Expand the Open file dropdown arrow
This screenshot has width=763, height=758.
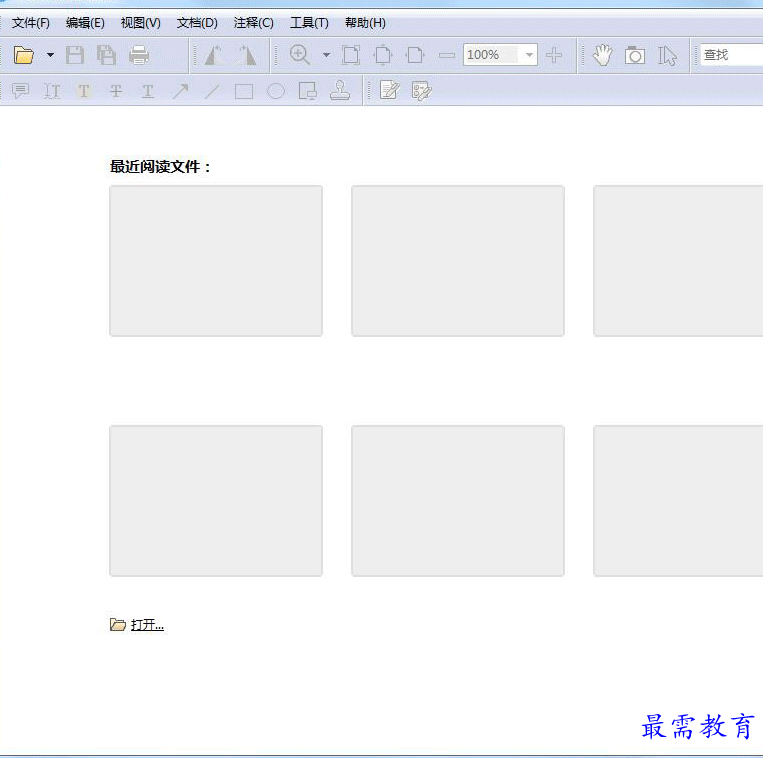50,55
